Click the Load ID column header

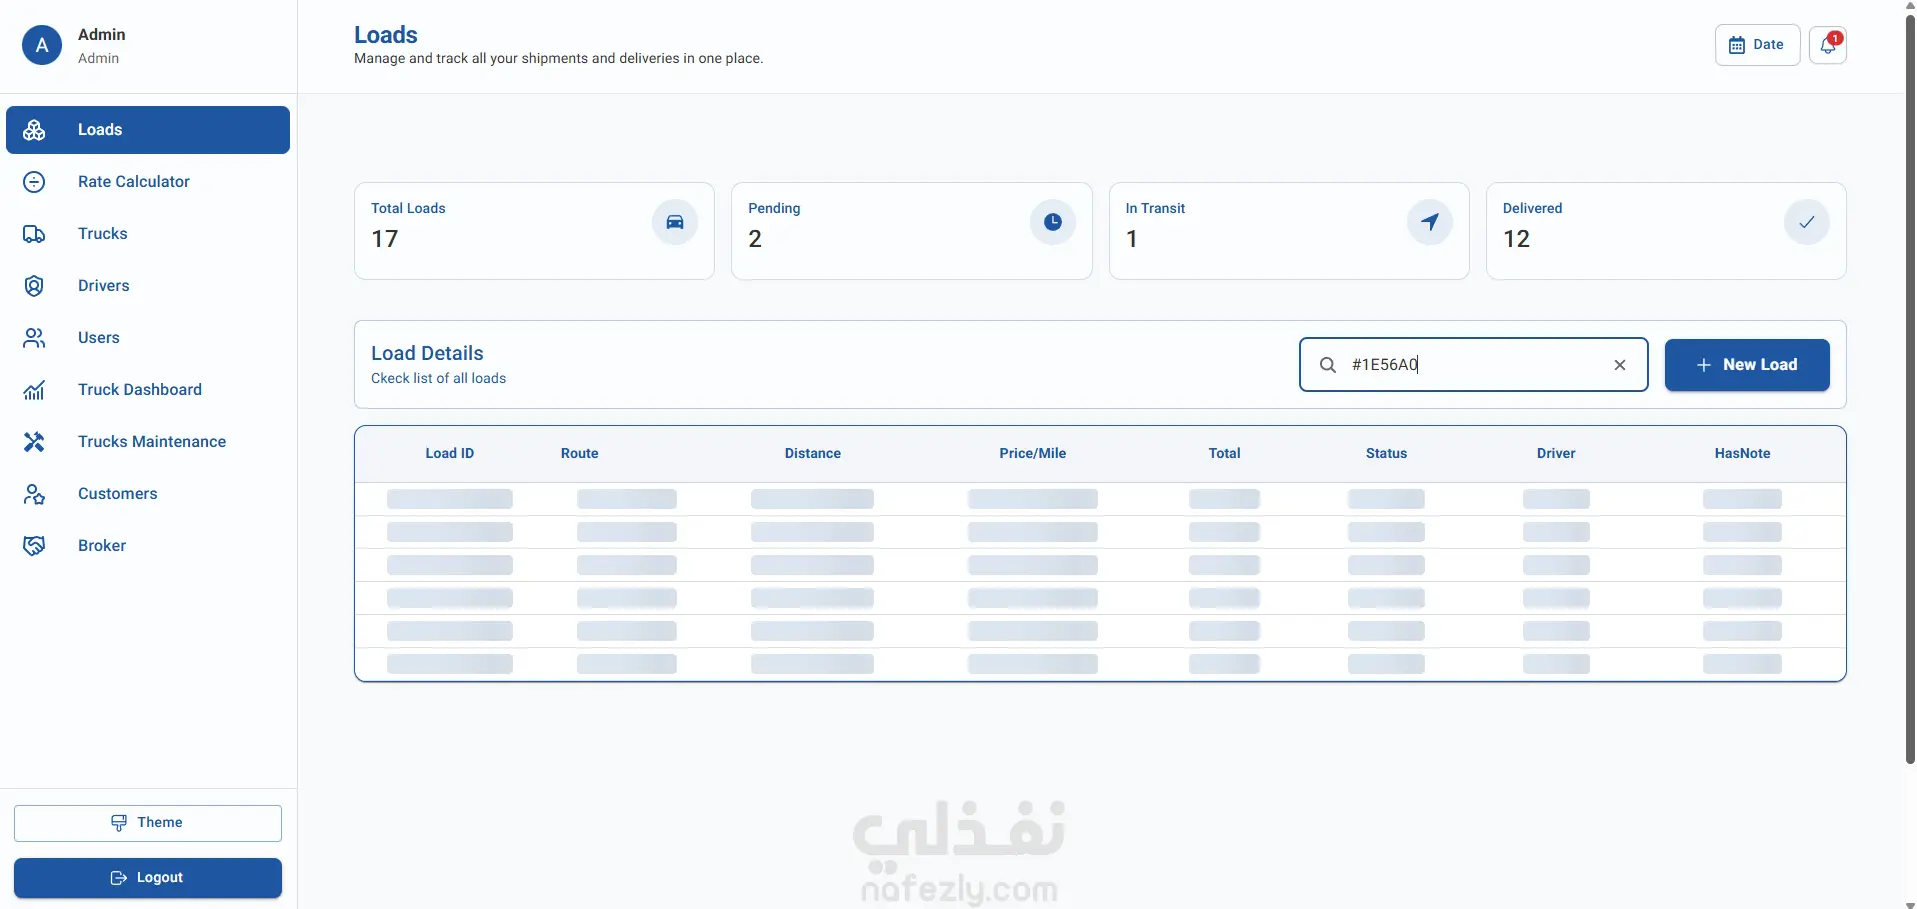(450, 454)
